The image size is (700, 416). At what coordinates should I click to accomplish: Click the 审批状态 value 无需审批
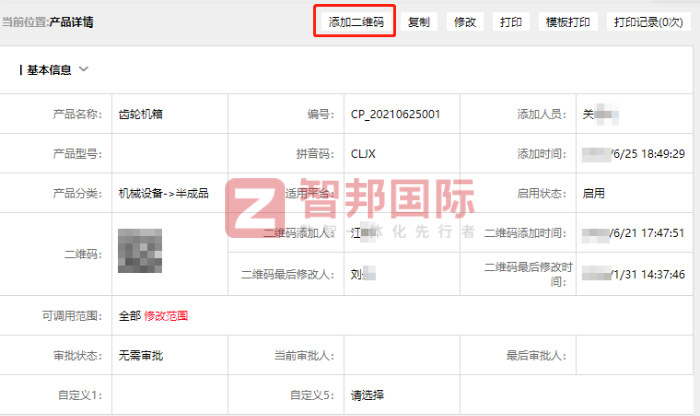pos(141,355)
